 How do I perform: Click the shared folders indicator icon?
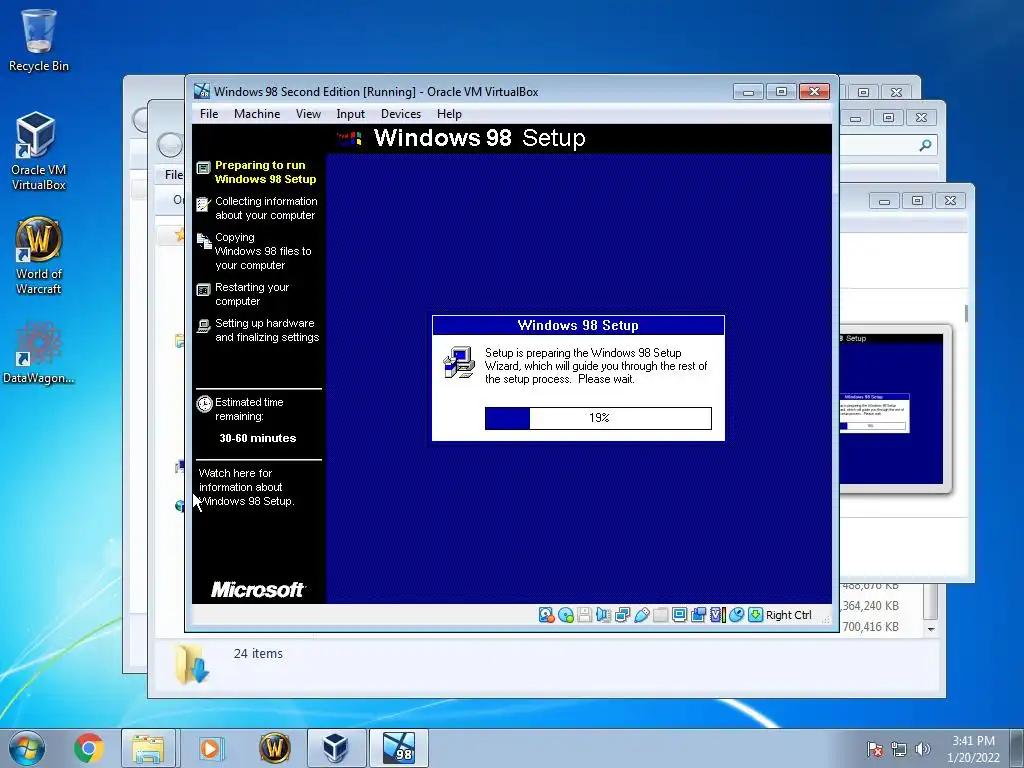[660, 615]
